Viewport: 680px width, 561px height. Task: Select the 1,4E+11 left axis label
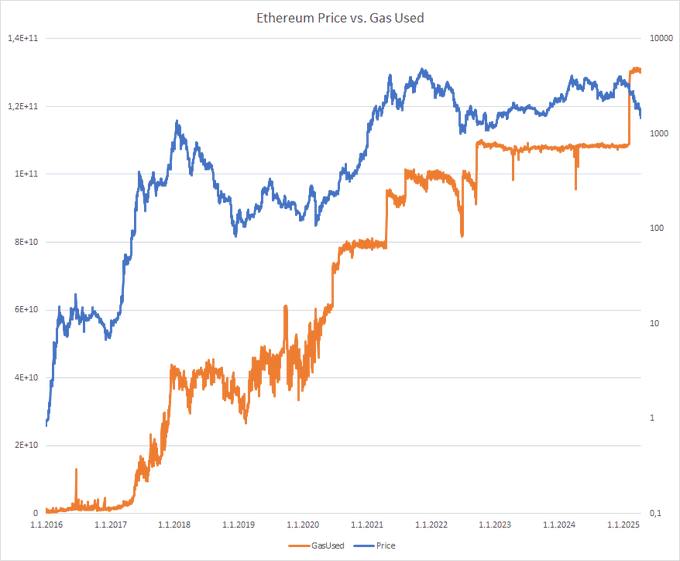[23, 38]
